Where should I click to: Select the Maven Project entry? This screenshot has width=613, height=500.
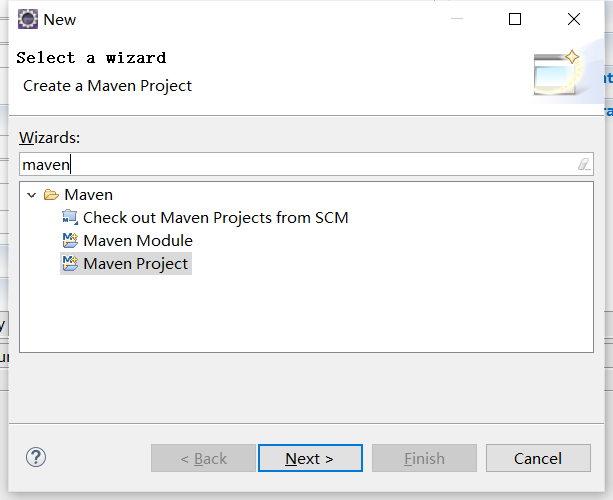coord(136,263)
